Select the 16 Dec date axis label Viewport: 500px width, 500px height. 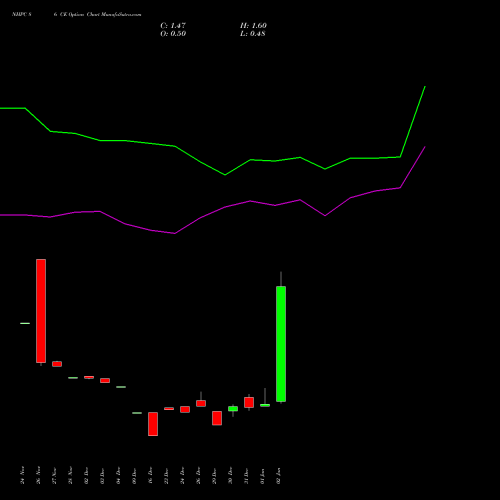pos(150,476)
